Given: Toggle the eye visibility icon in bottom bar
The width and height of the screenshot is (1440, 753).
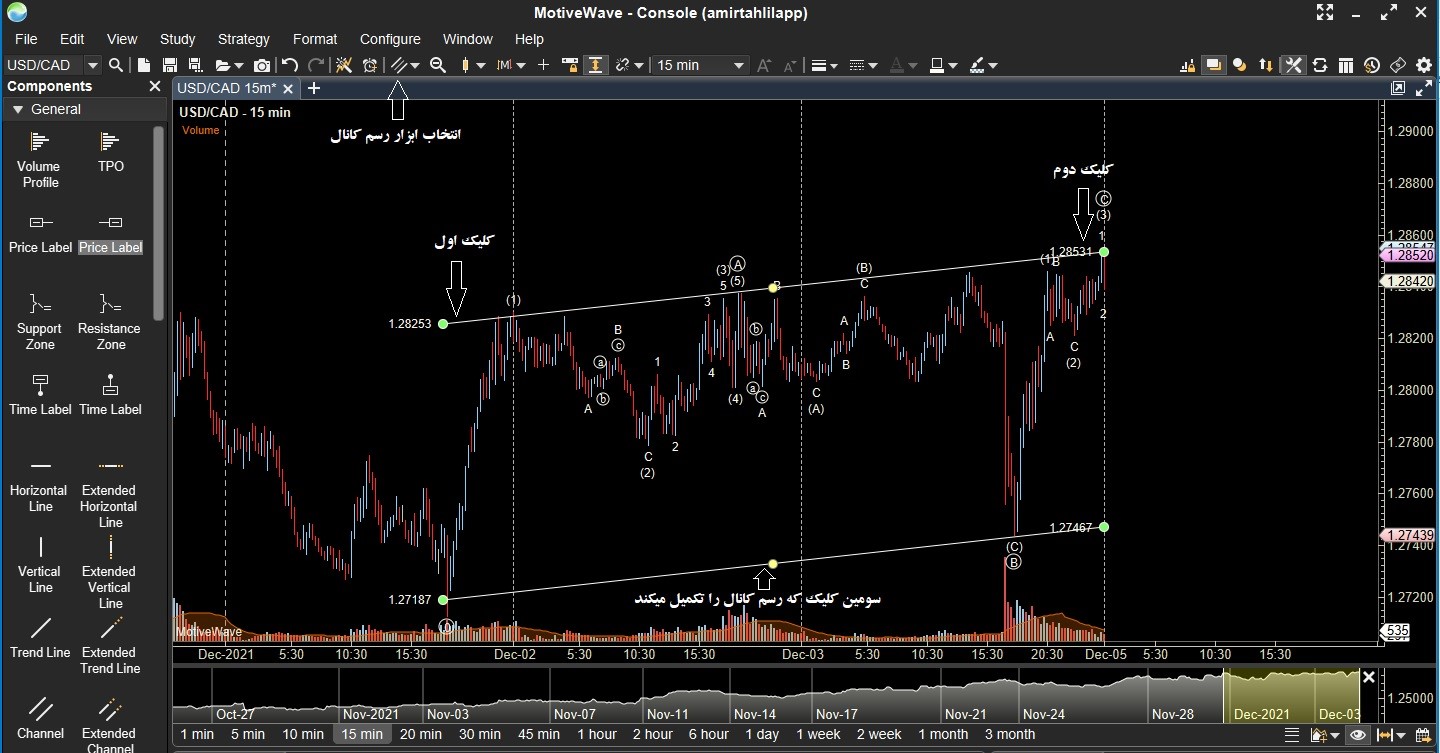Looking at the screenshot, I should click(1358, 735).
